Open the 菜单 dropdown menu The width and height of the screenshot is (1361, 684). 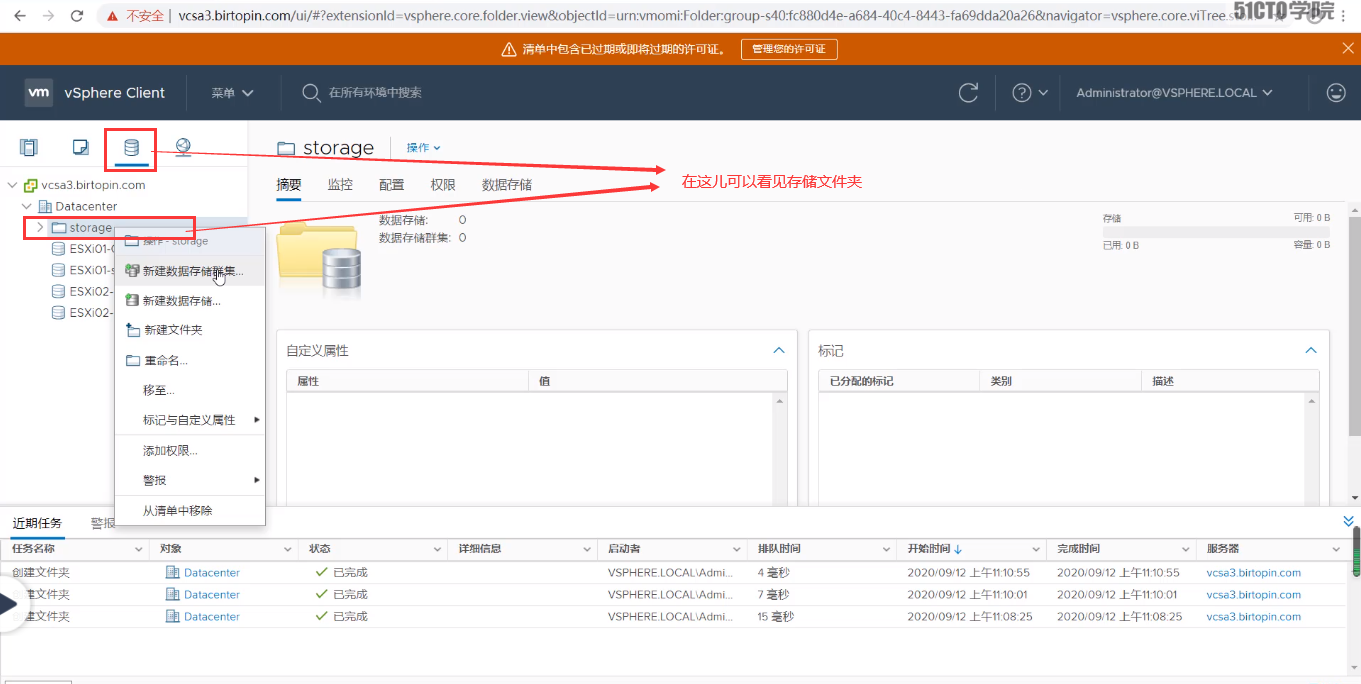[232, 93]
